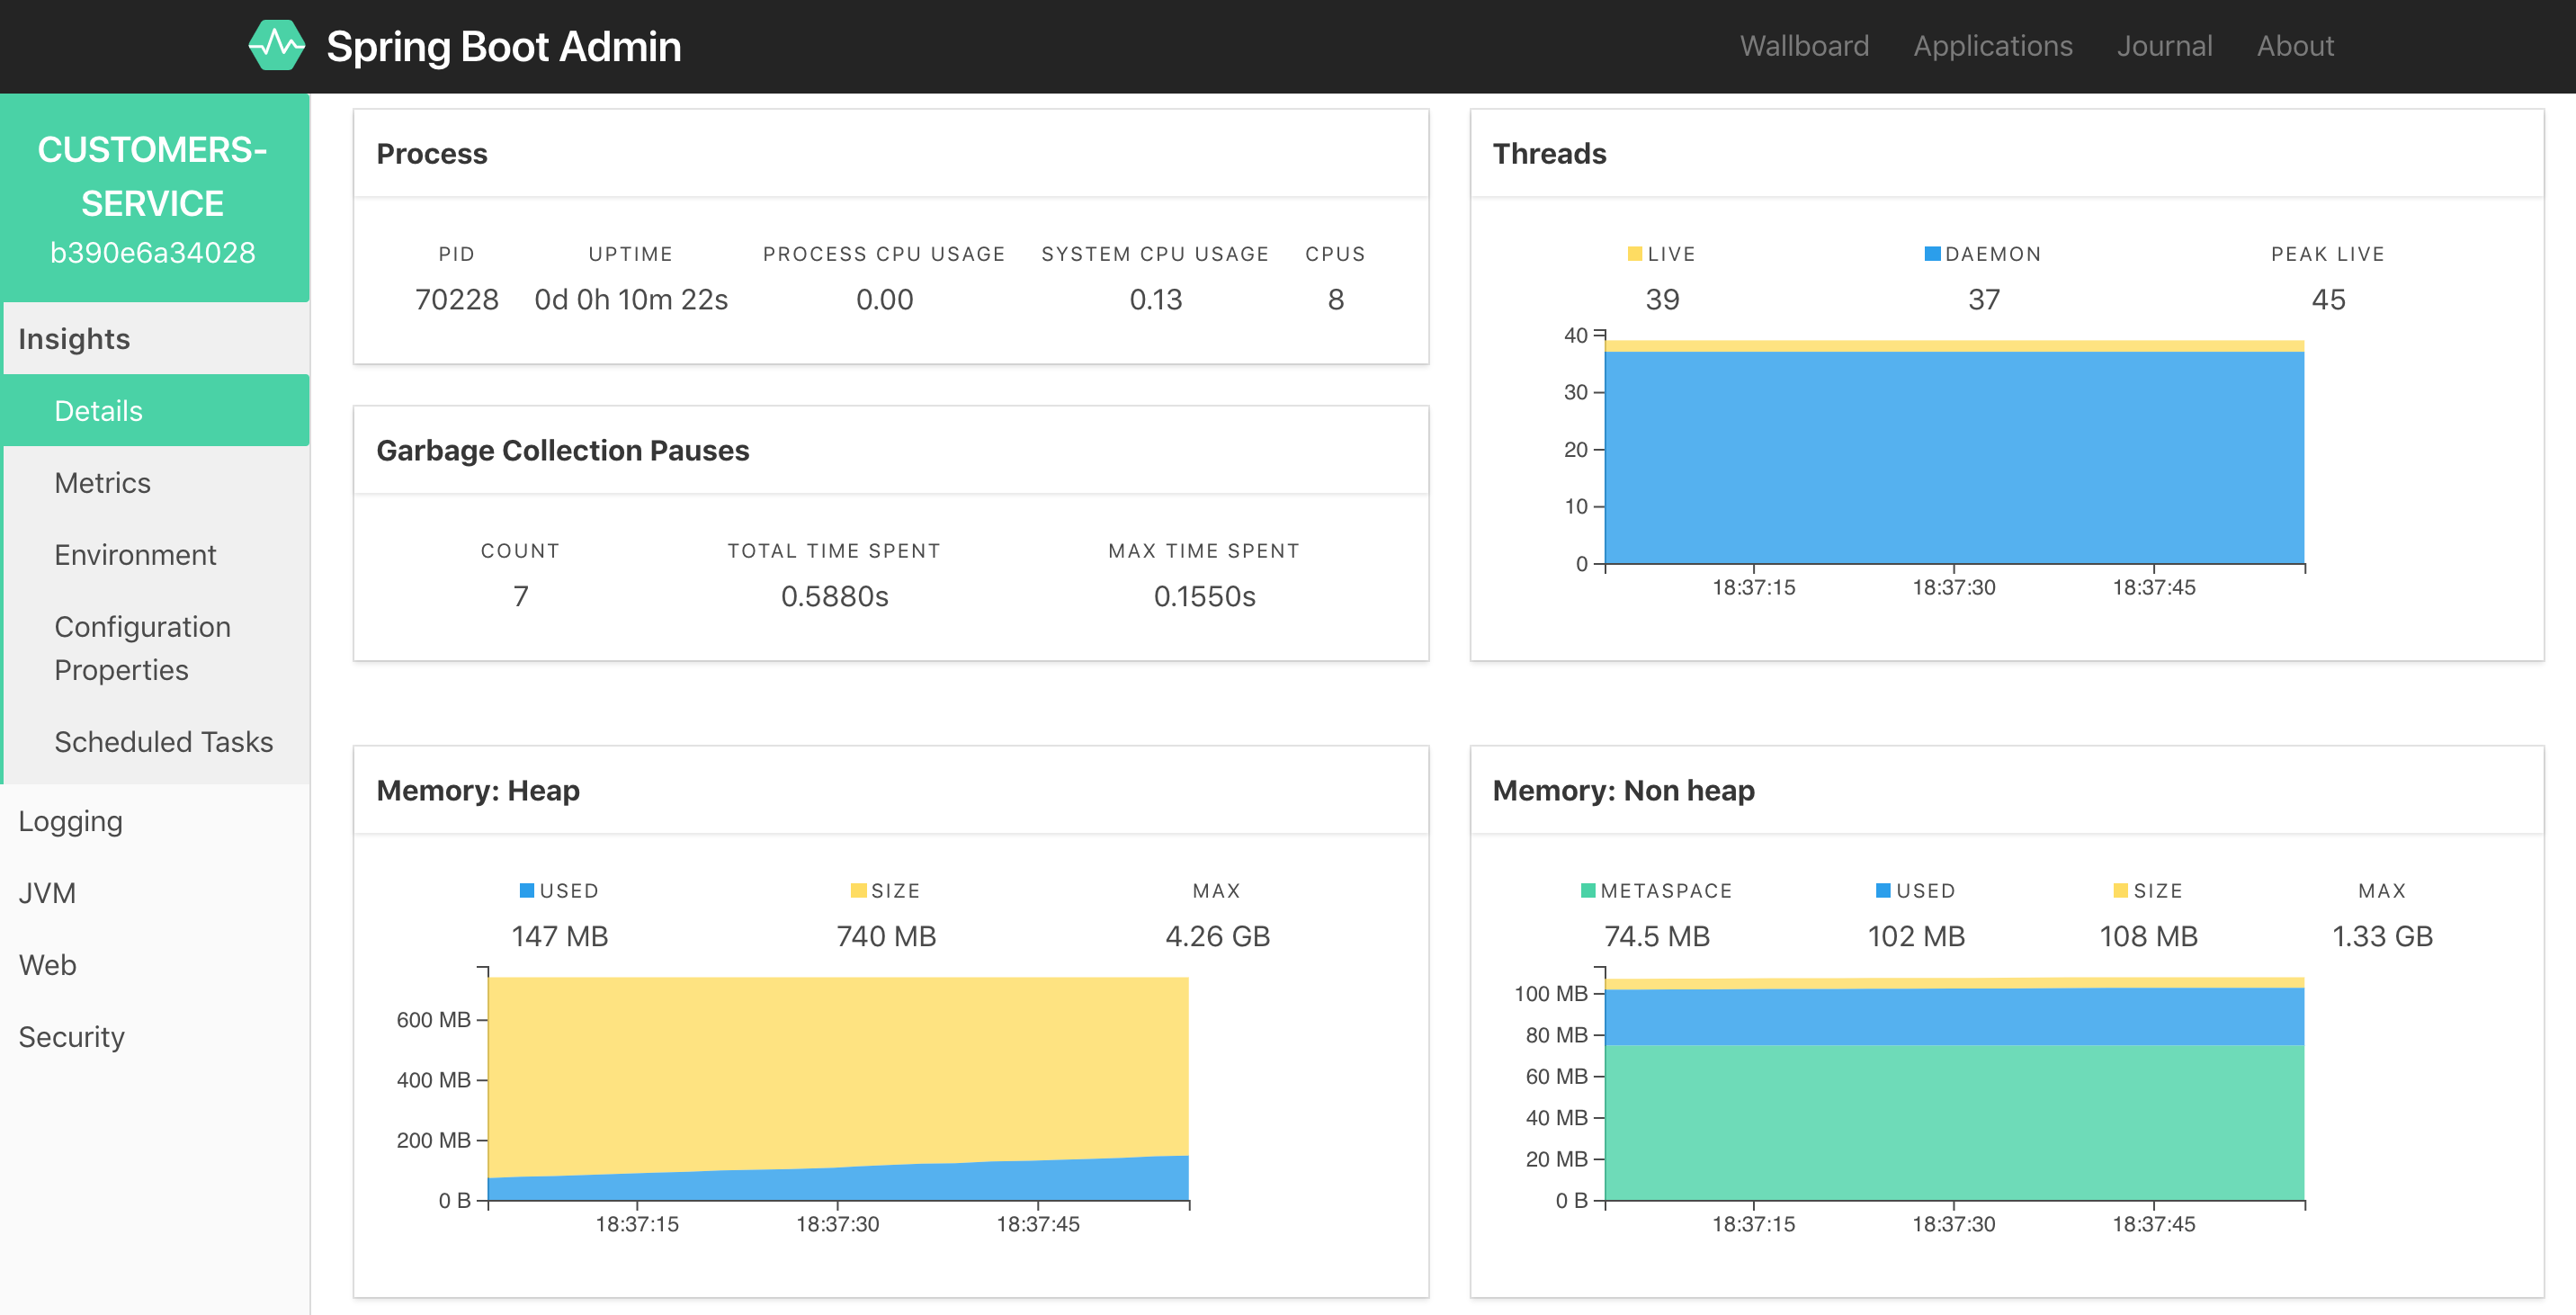The image size is (2576, 1315).
Task: Click the yellow SIZE non-heap legend swatch
Action: click(2120, 890)
